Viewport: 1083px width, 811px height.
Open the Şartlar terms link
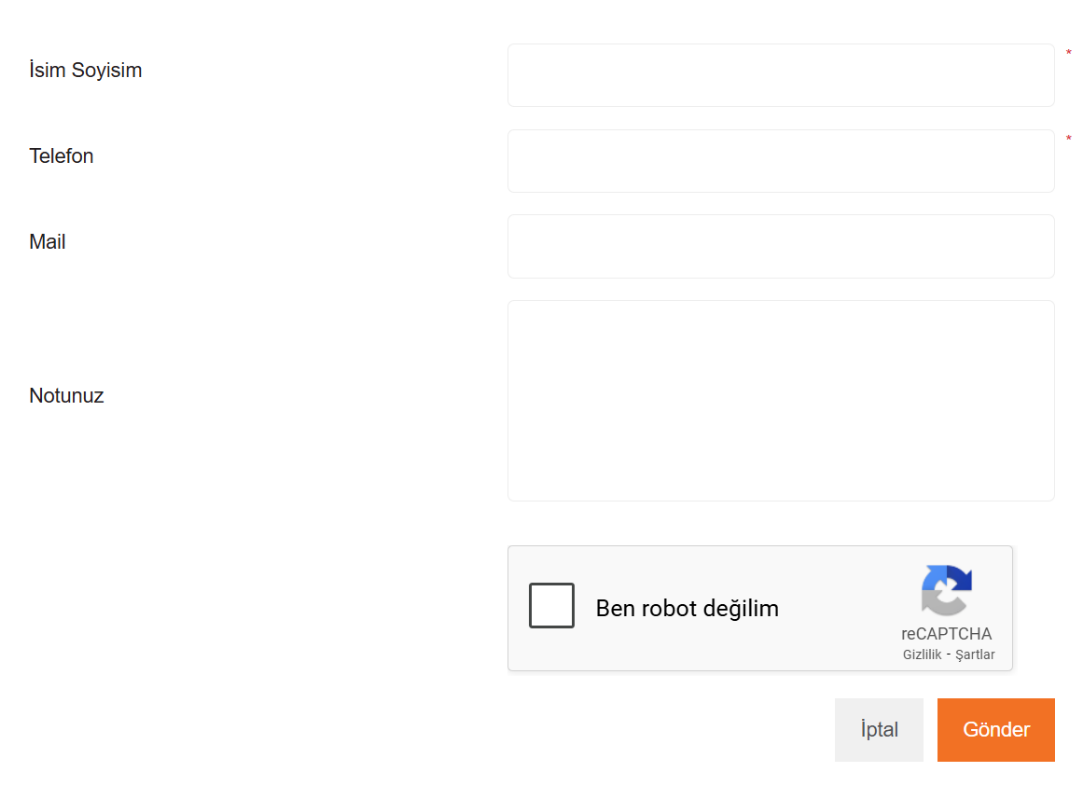pyautogui.click(x=975, y=655)
